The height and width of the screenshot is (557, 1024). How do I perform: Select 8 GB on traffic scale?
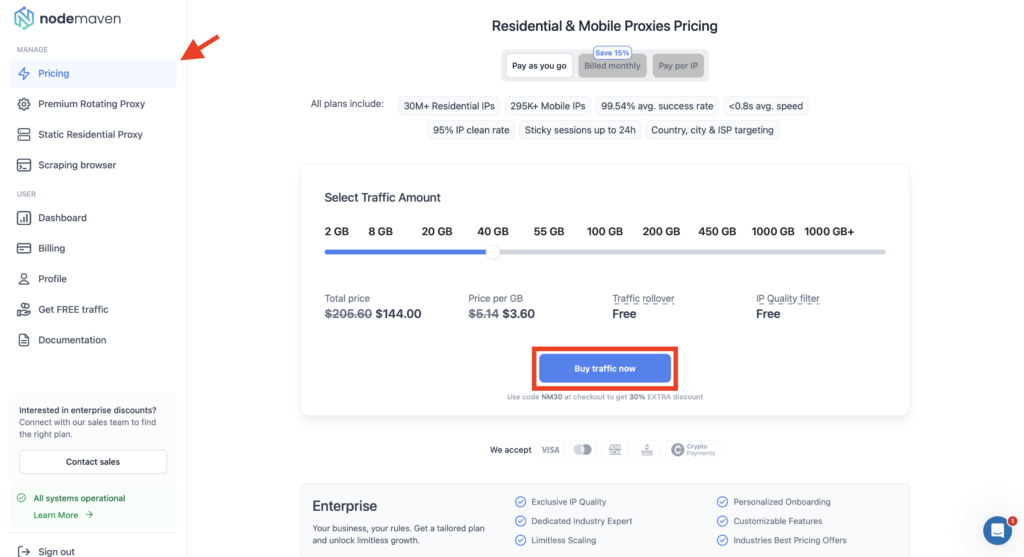381,232
